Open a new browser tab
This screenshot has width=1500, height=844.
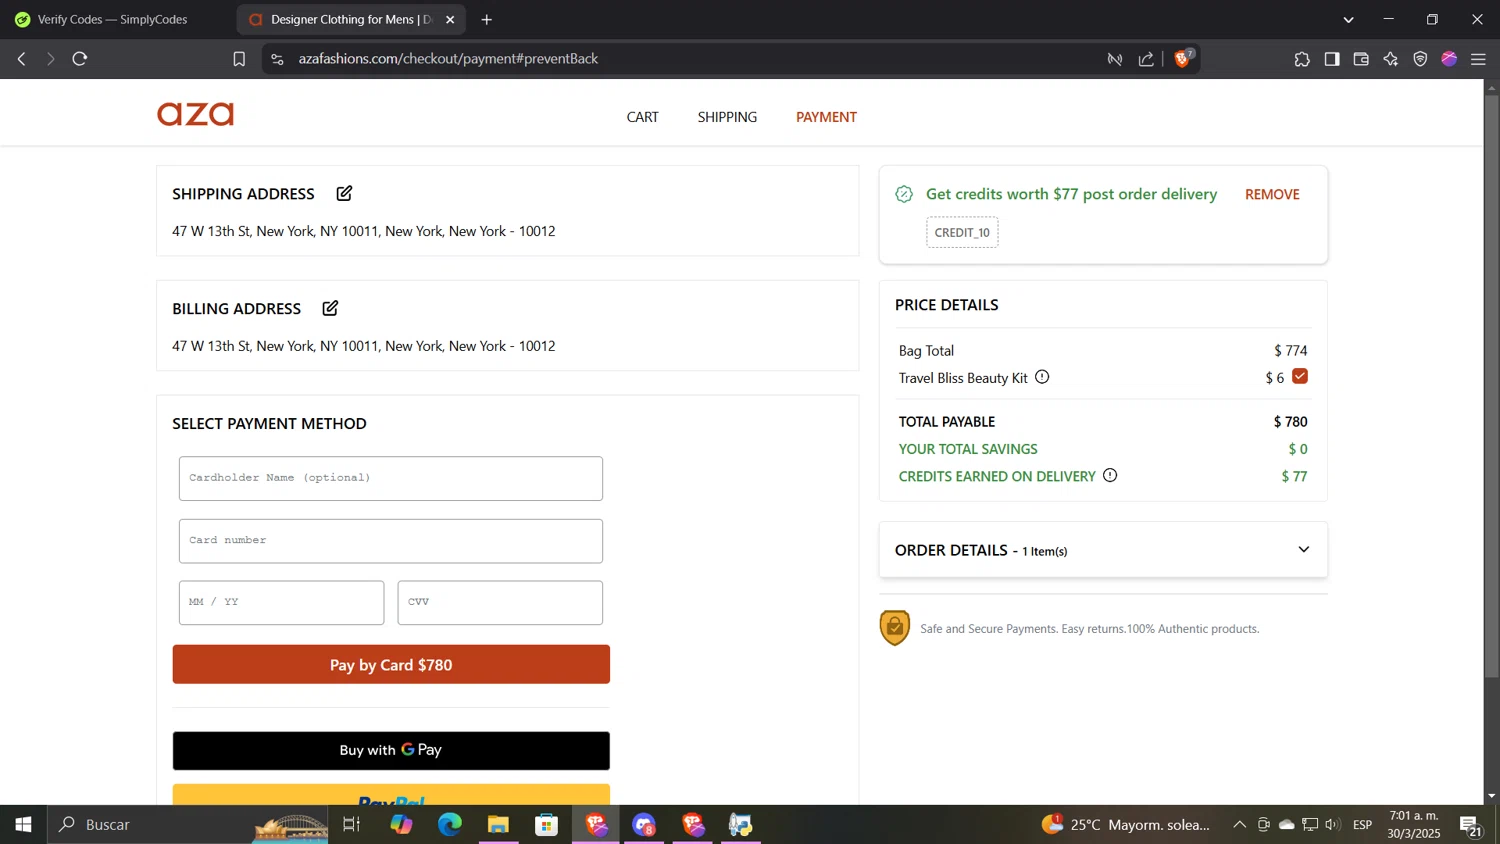[487, 19]
